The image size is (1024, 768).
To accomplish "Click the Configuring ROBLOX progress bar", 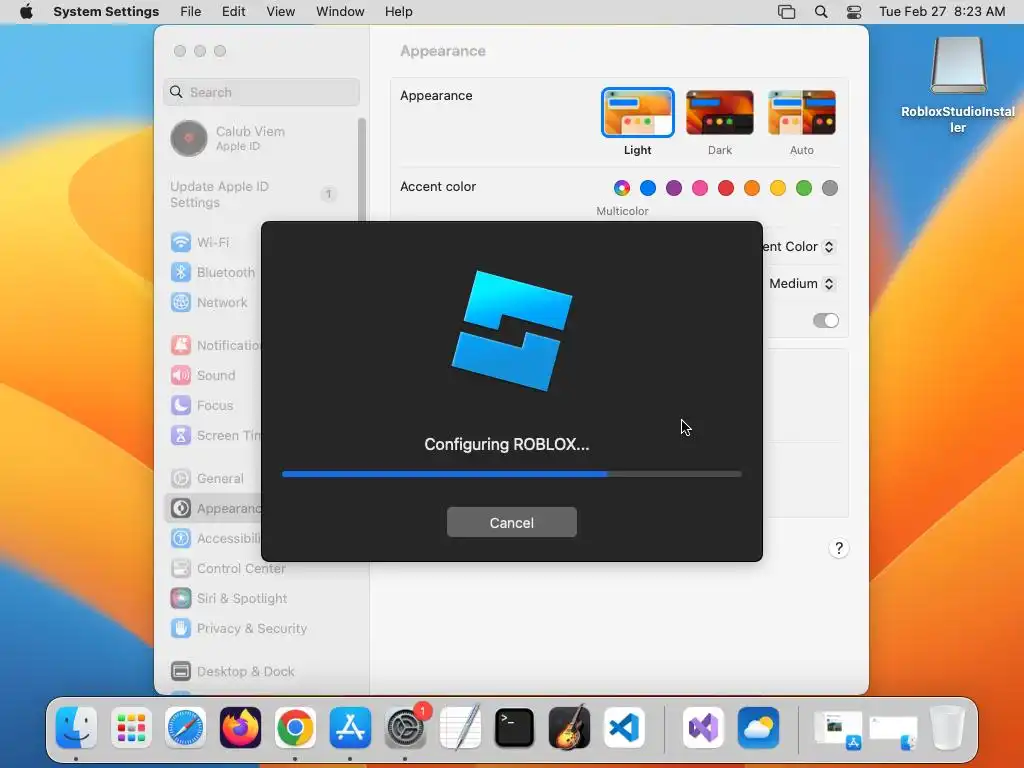I will point(511,474).
